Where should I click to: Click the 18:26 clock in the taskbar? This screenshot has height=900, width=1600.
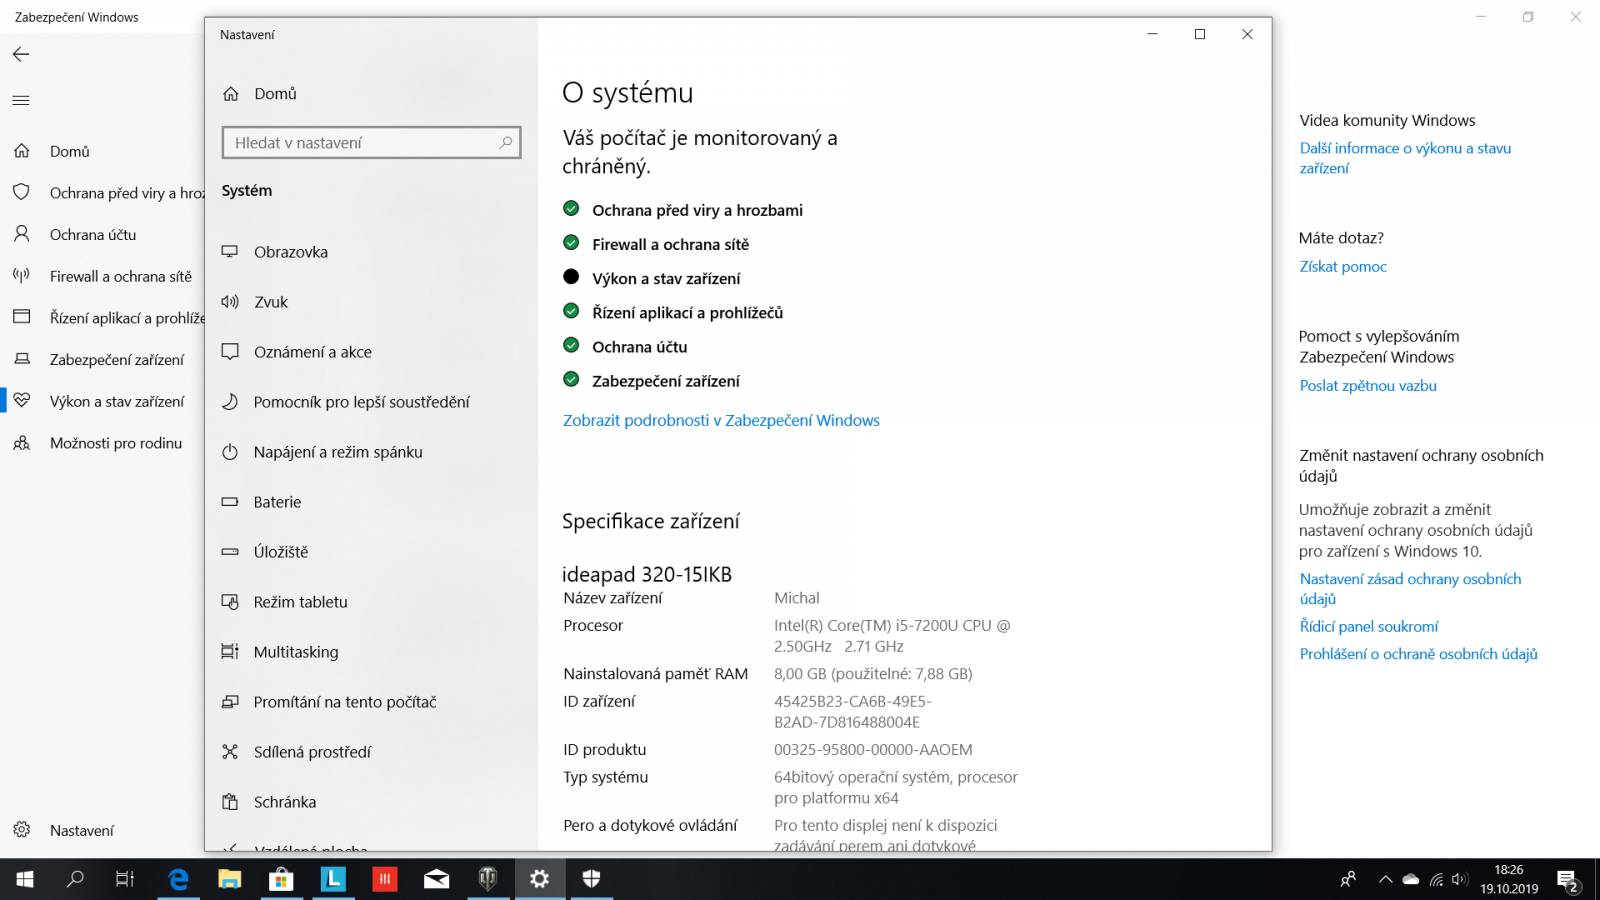(x=1509, y=870)
